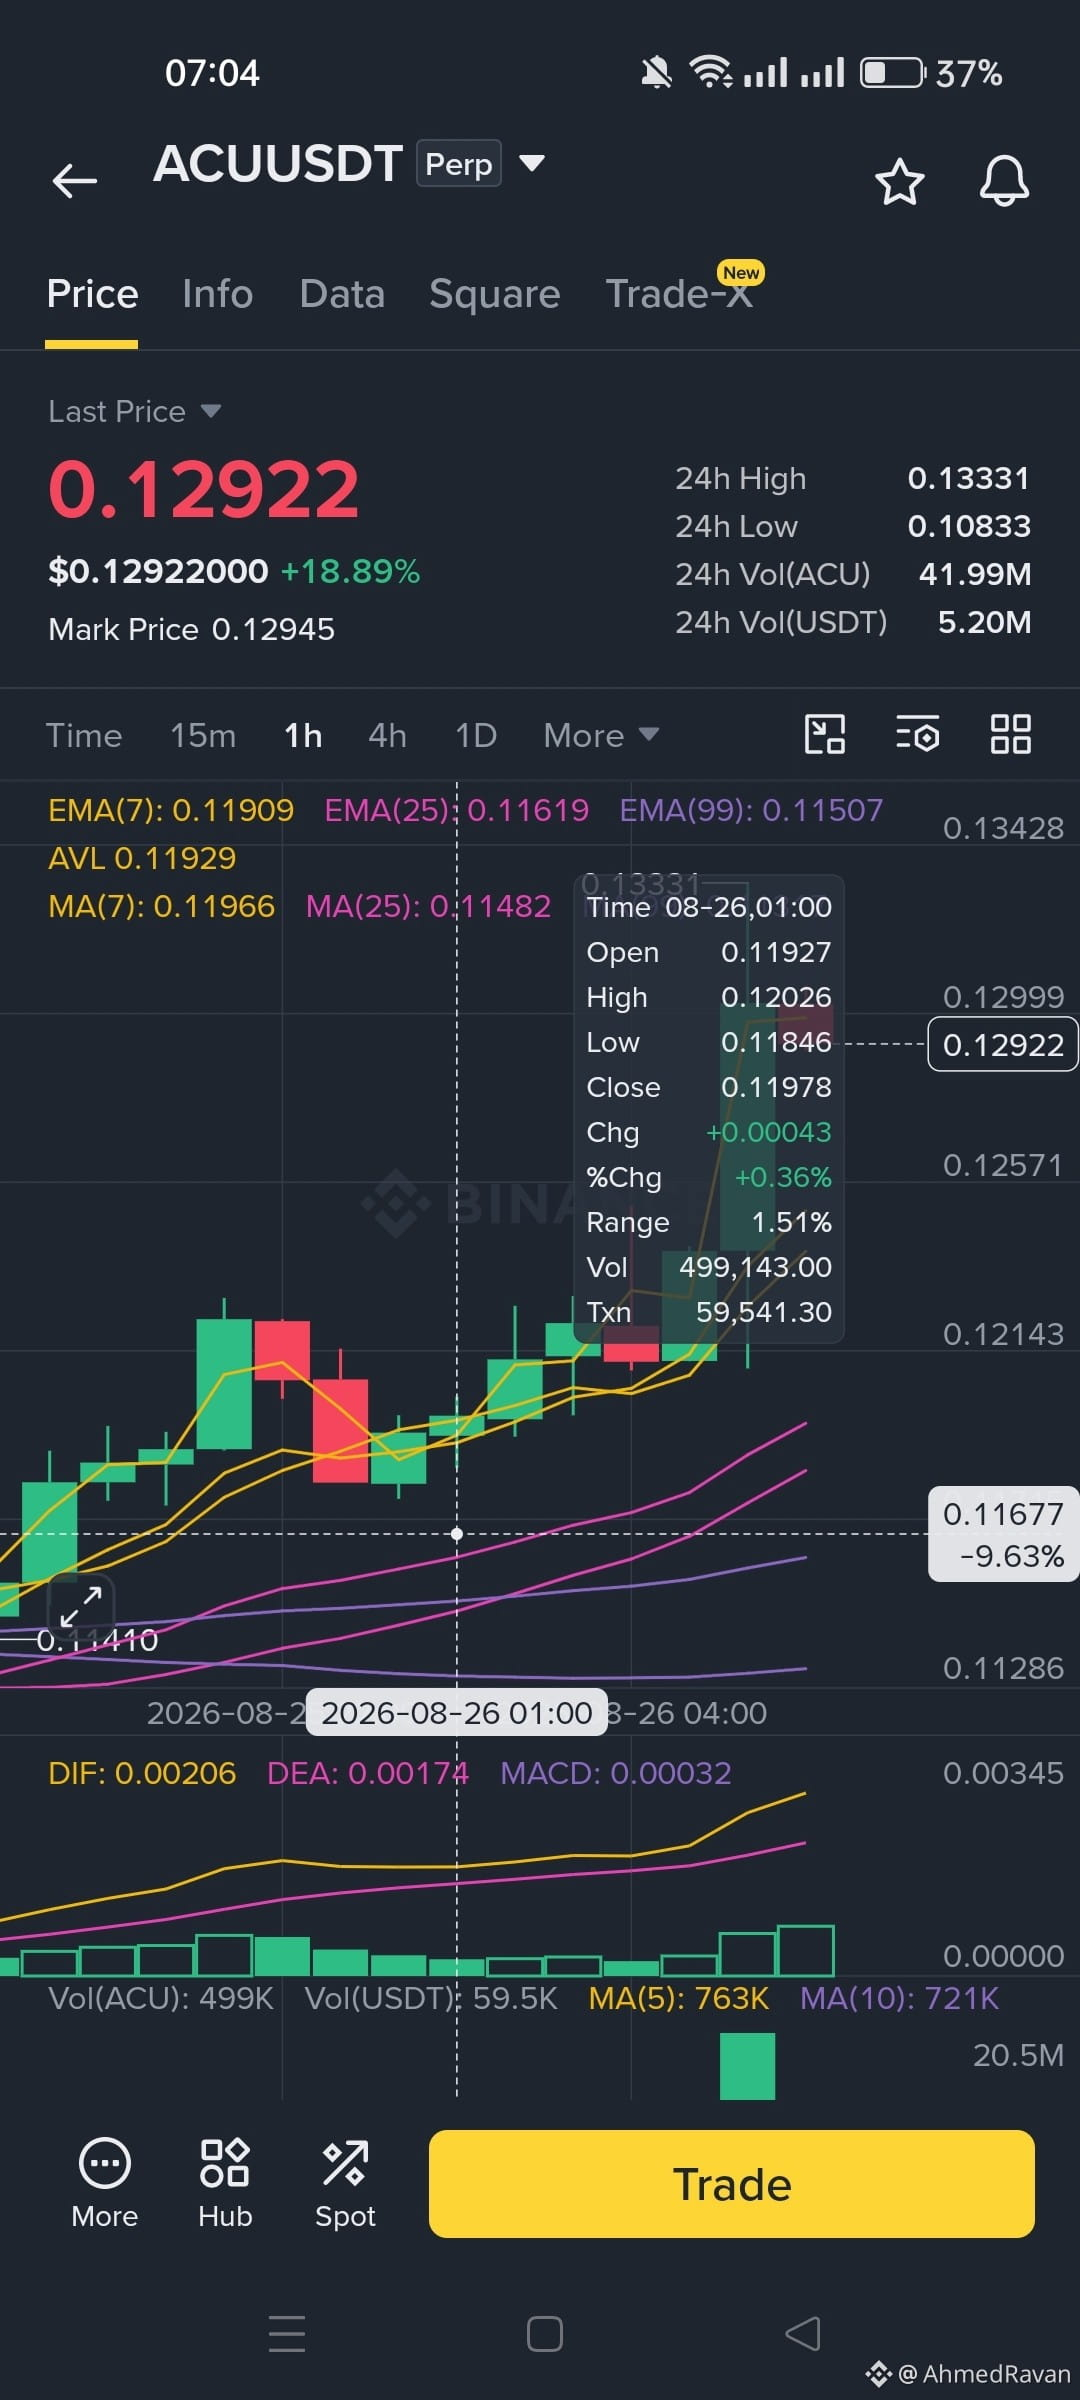The image size is (1080, 2400).
Task: Tap the +18.89% change figure
Action: point(350,571)
